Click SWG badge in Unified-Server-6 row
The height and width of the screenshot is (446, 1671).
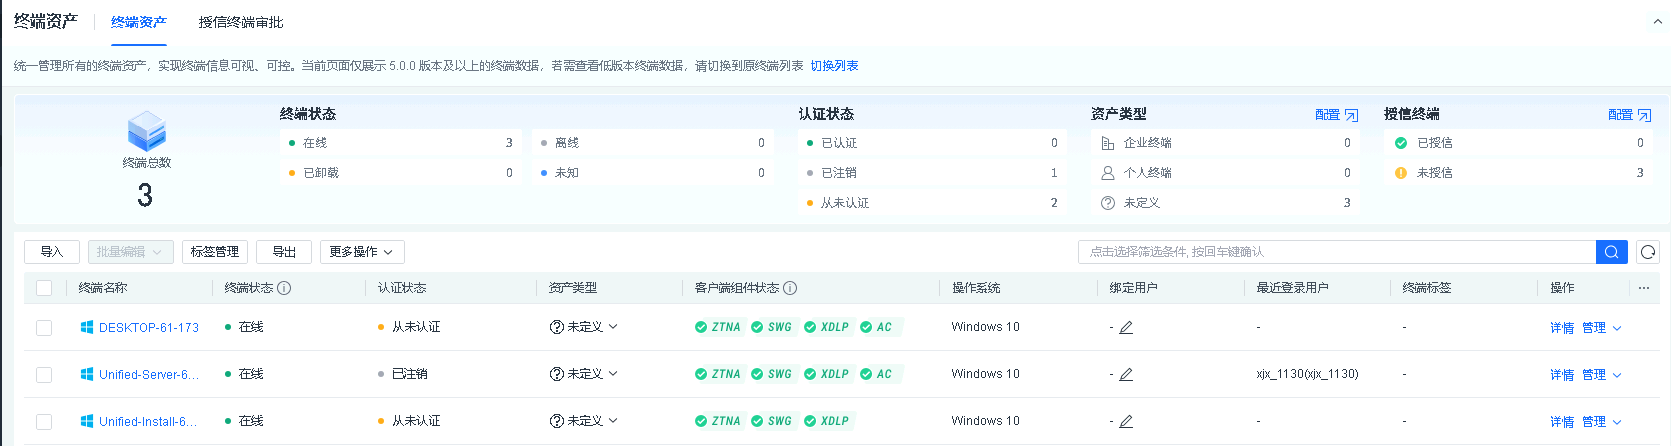pyautogui.click(x=772, y=374)
